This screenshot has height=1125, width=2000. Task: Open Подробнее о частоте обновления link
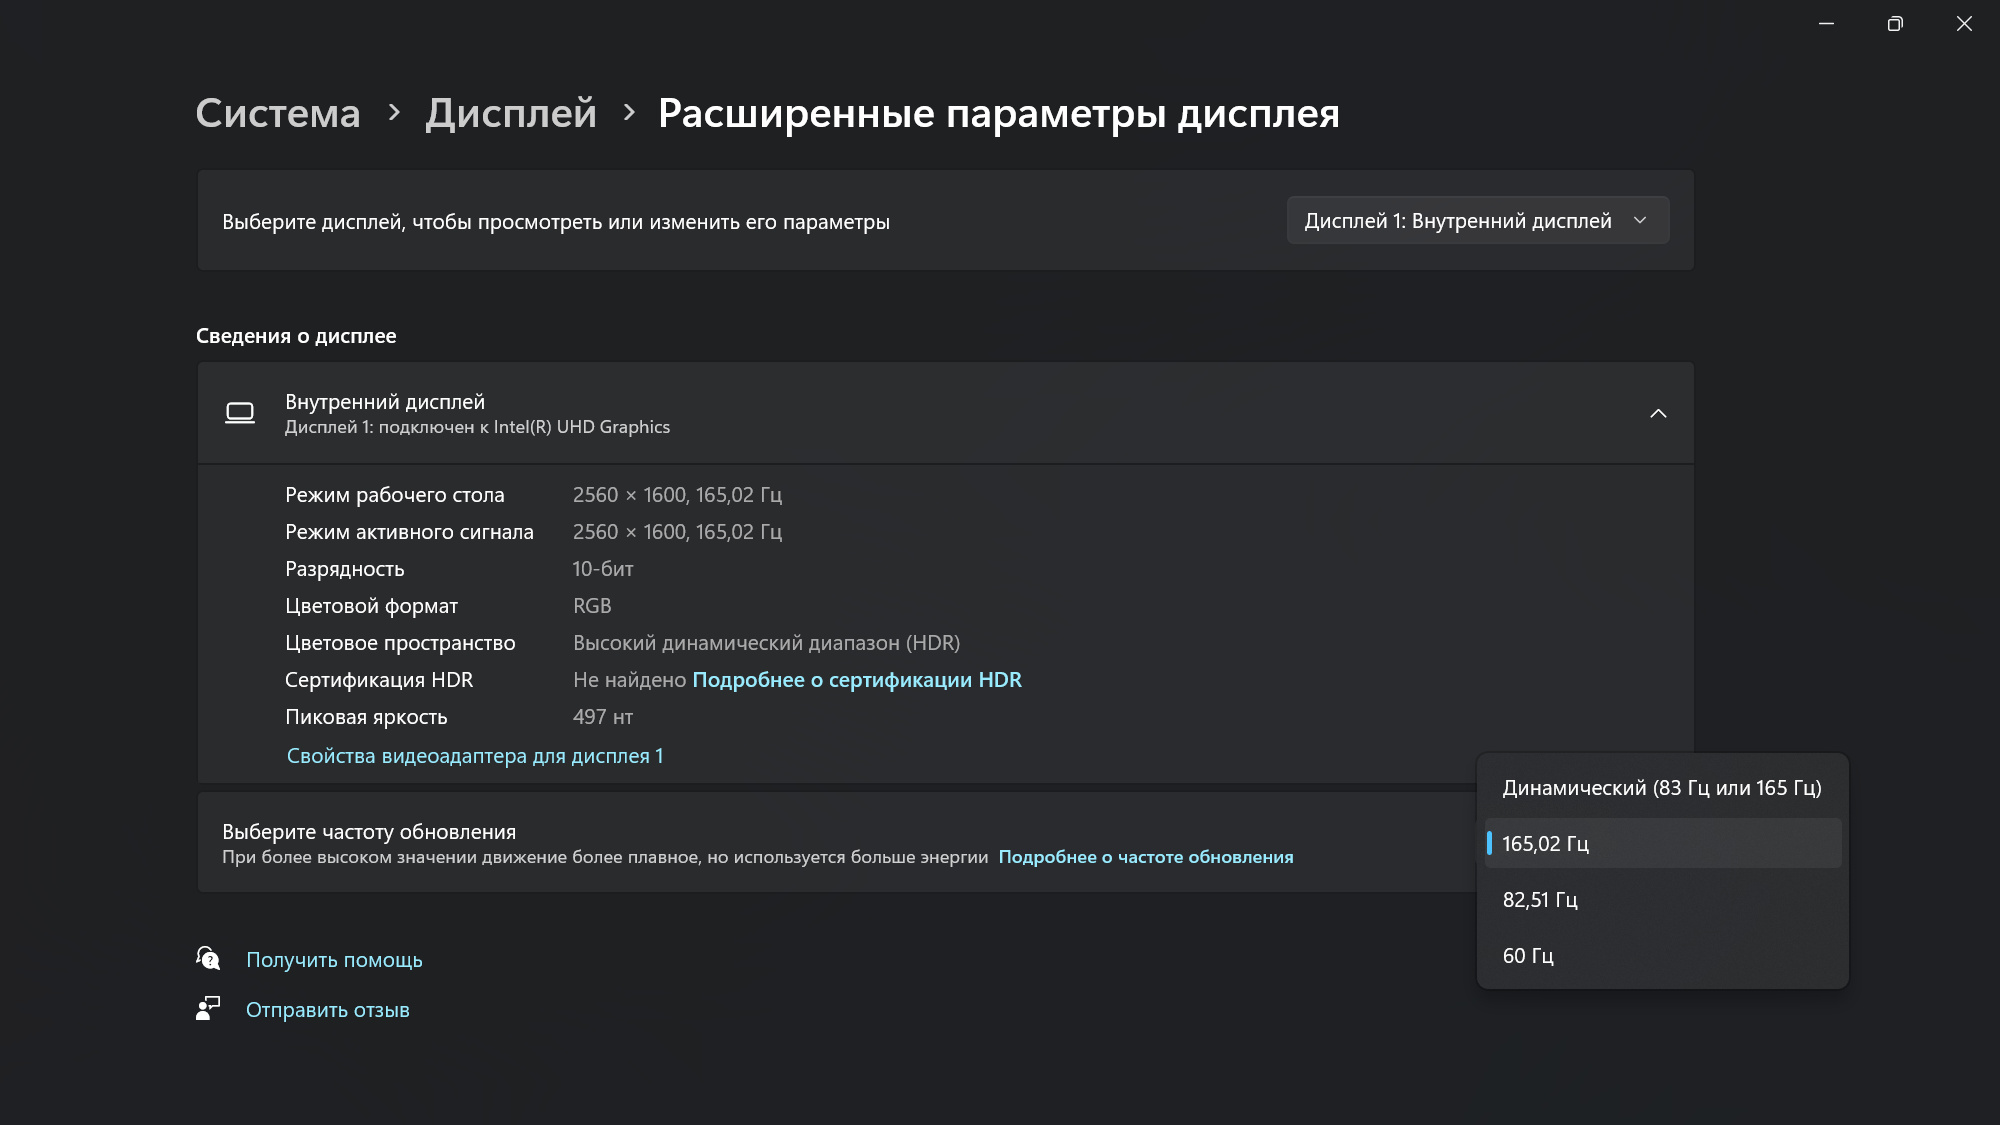click(1145, 857)
